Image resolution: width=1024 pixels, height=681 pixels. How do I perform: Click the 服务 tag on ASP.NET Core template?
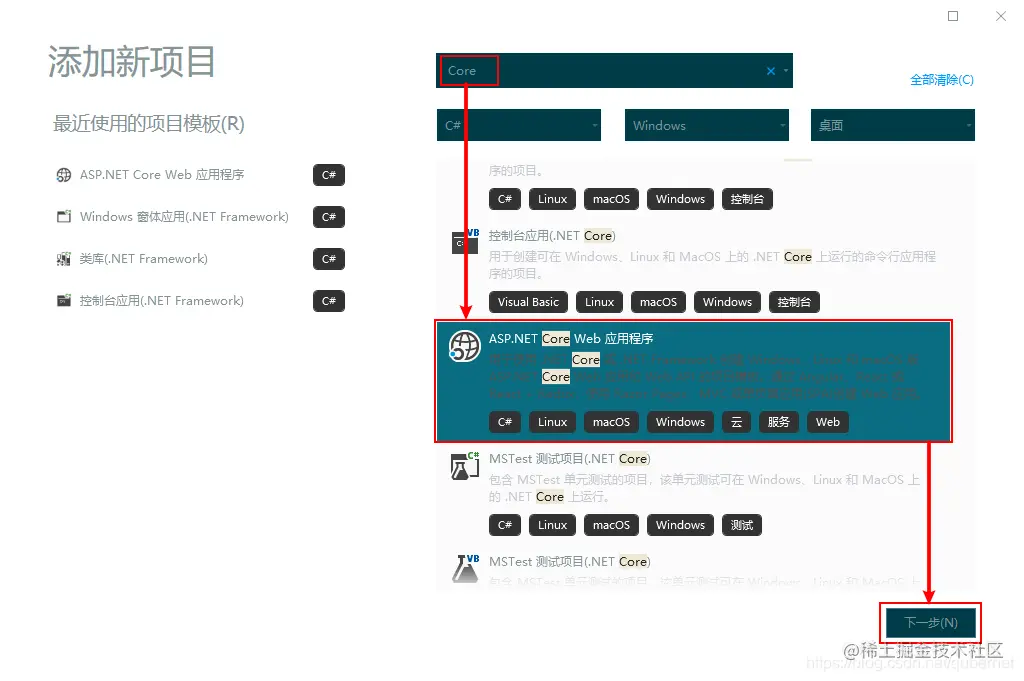click(778, 422)
